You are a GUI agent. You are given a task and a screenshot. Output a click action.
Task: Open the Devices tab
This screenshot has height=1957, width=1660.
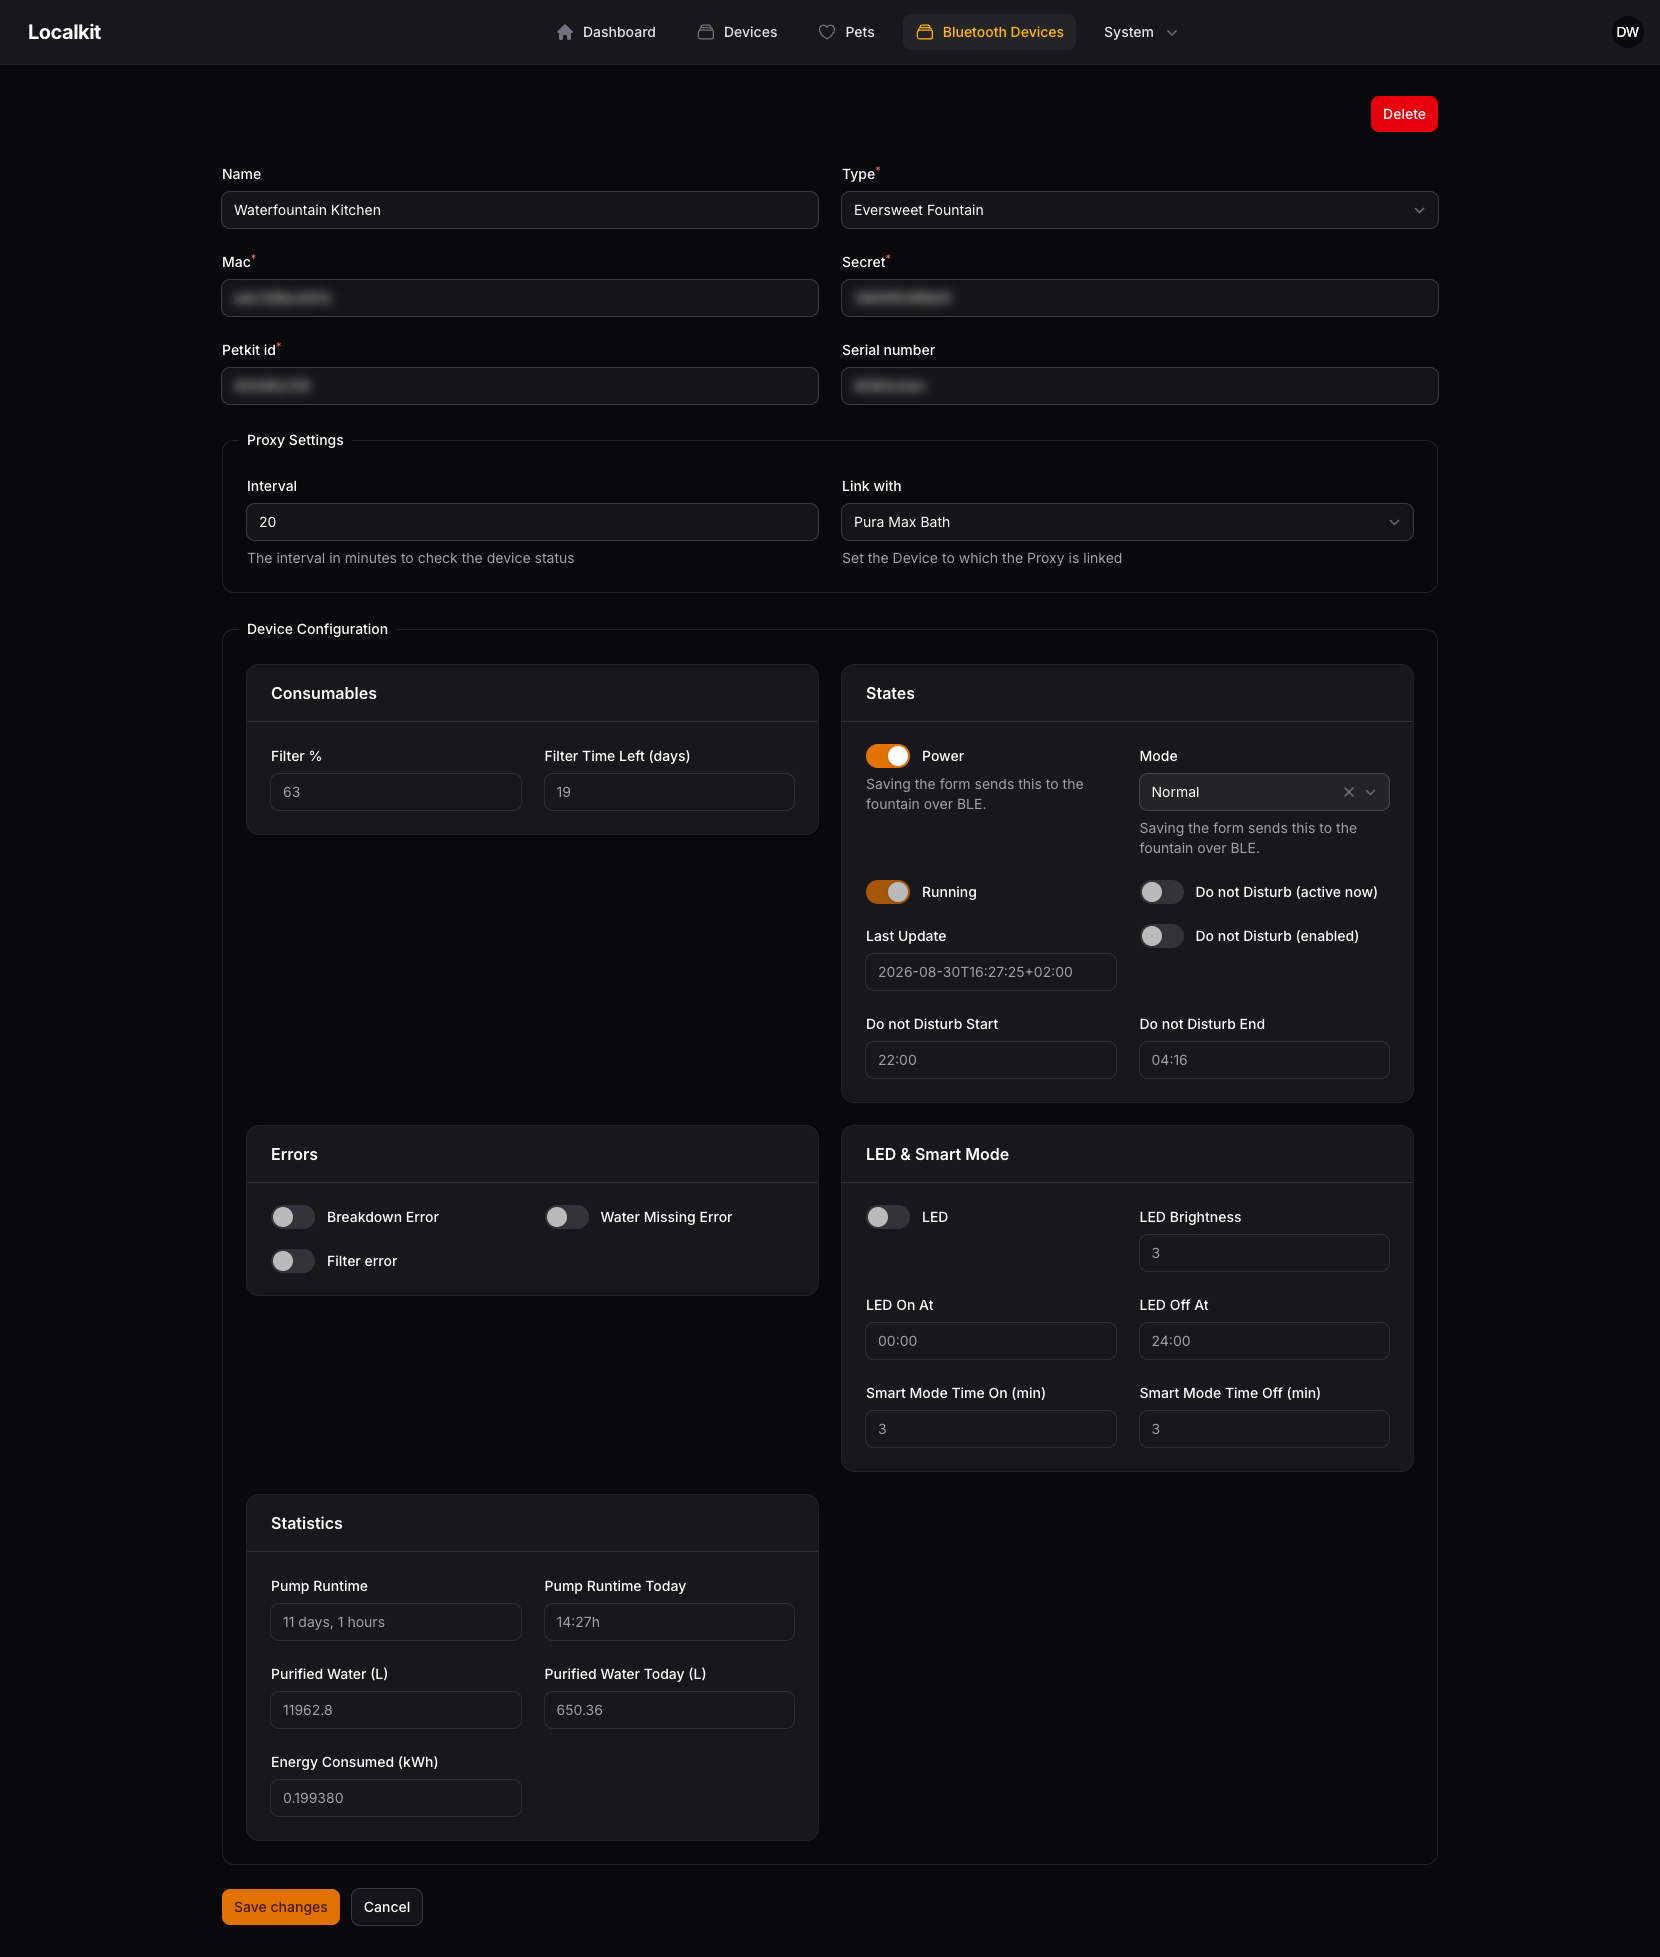tap(737, 32)
